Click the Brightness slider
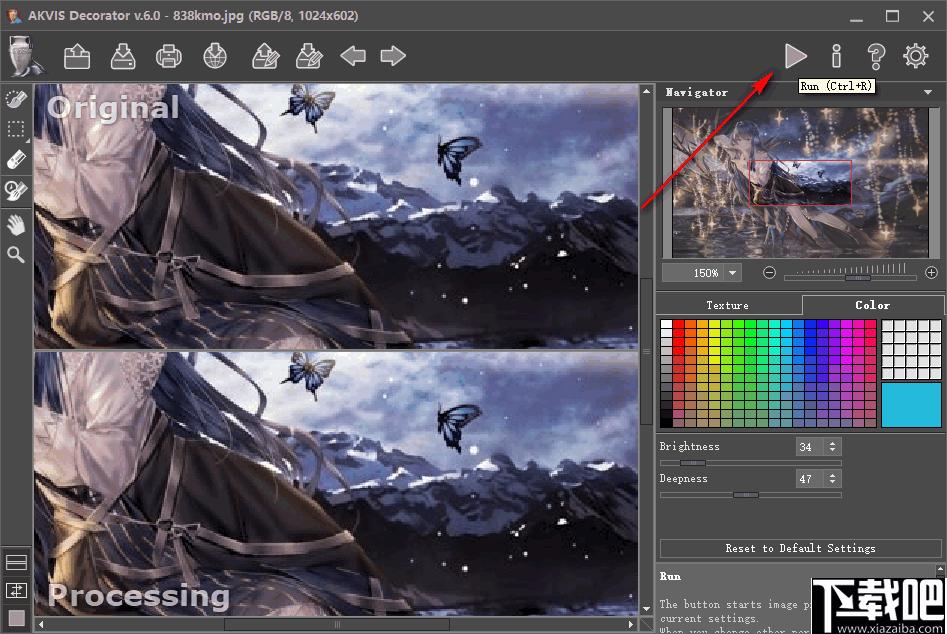This screenshot has height=634, width=947. coord(751,463)
